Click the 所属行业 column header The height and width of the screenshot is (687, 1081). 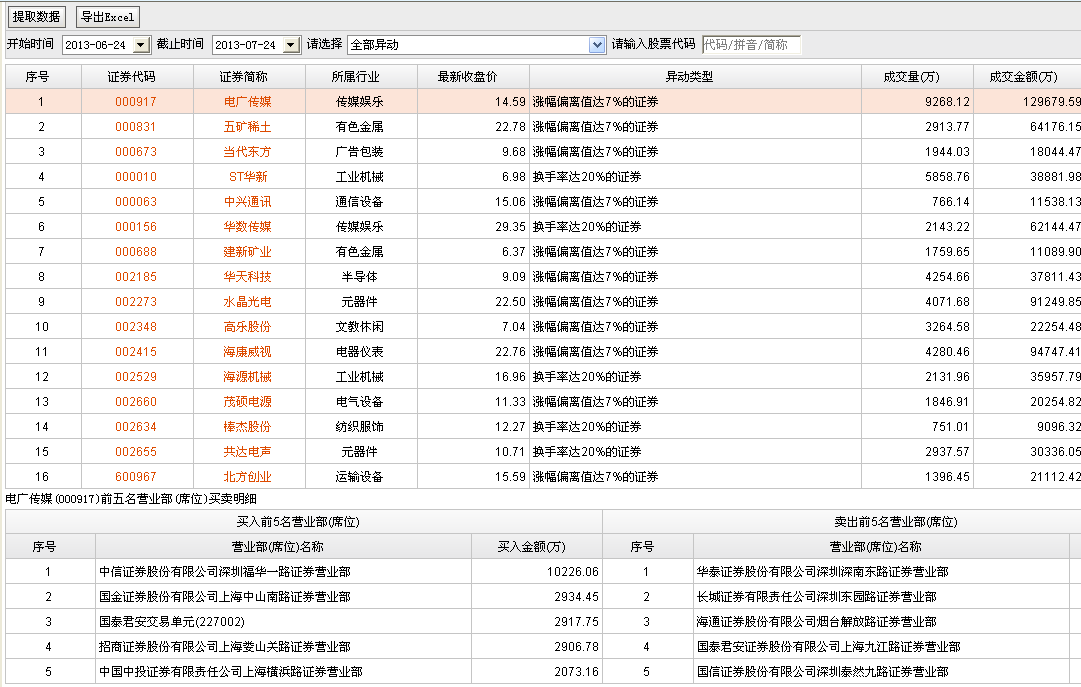click(359, 77)
